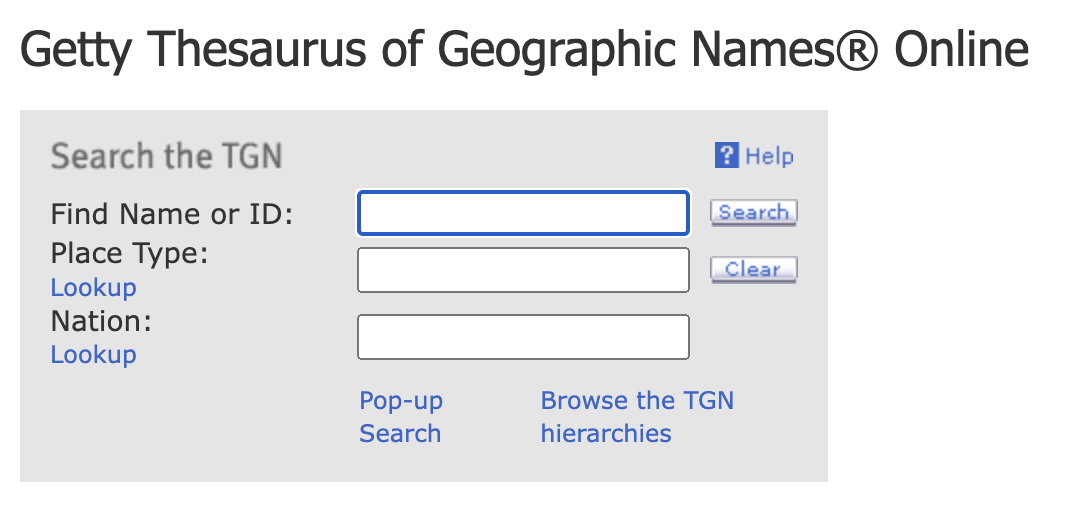Open the Help link text
Screen dimensions: 1068x508
(769, 156)
